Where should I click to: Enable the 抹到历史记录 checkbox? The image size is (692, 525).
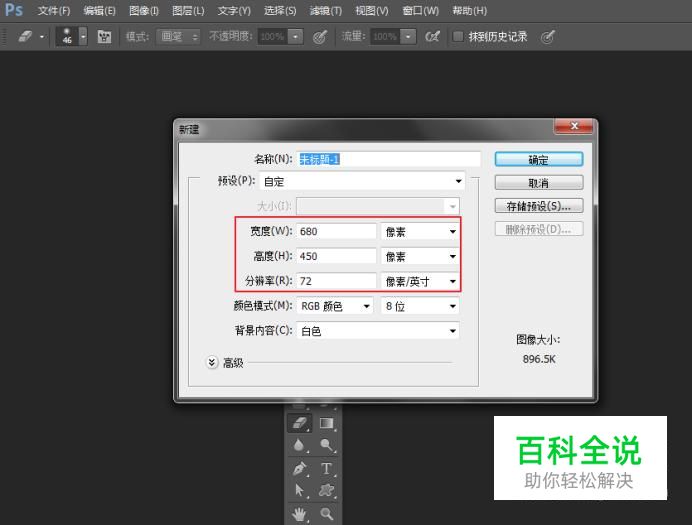[x=458, y=36]
